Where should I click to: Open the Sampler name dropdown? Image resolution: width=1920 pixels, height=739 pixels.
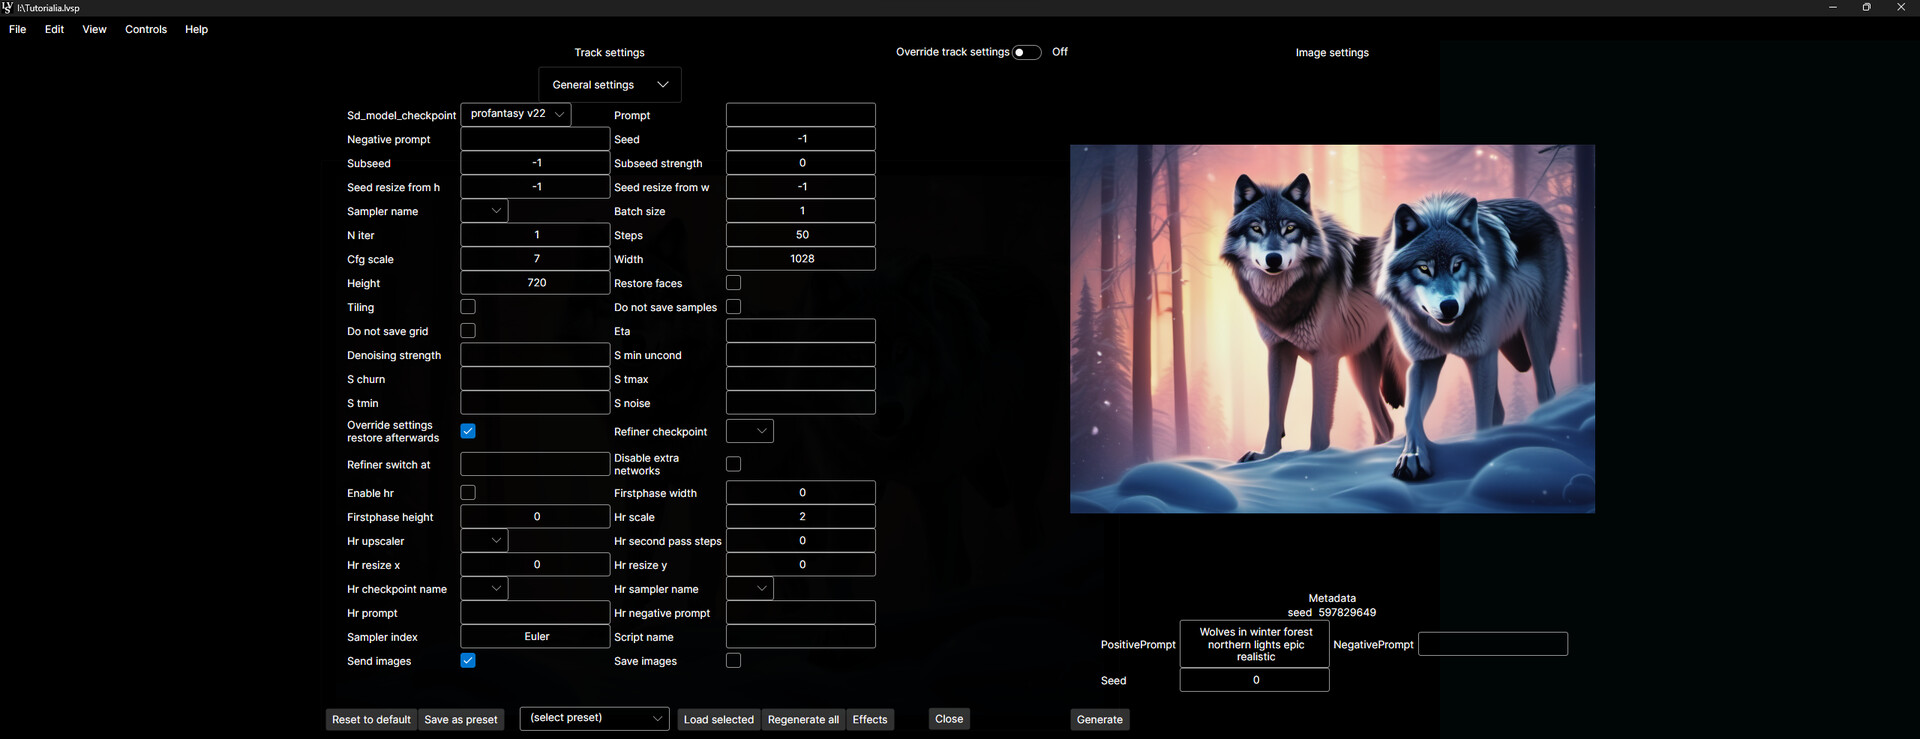point(484,211)
